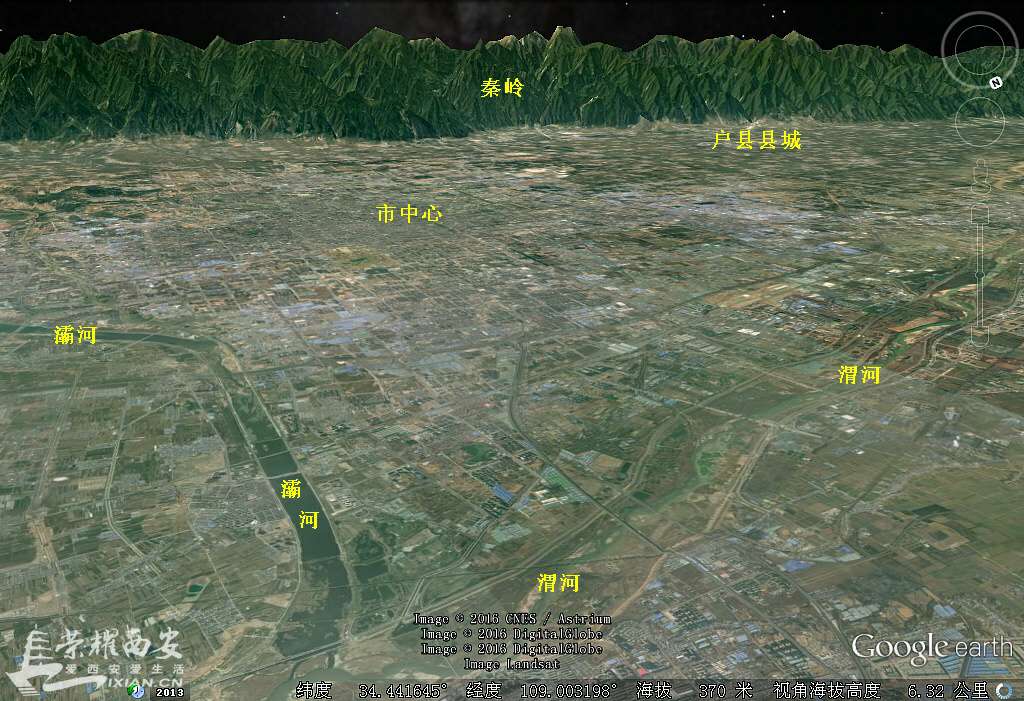This screenshot has width=1024, height=701.
Task: Click the Image Landsat attribution text
Action: click(x=511, y=664)
